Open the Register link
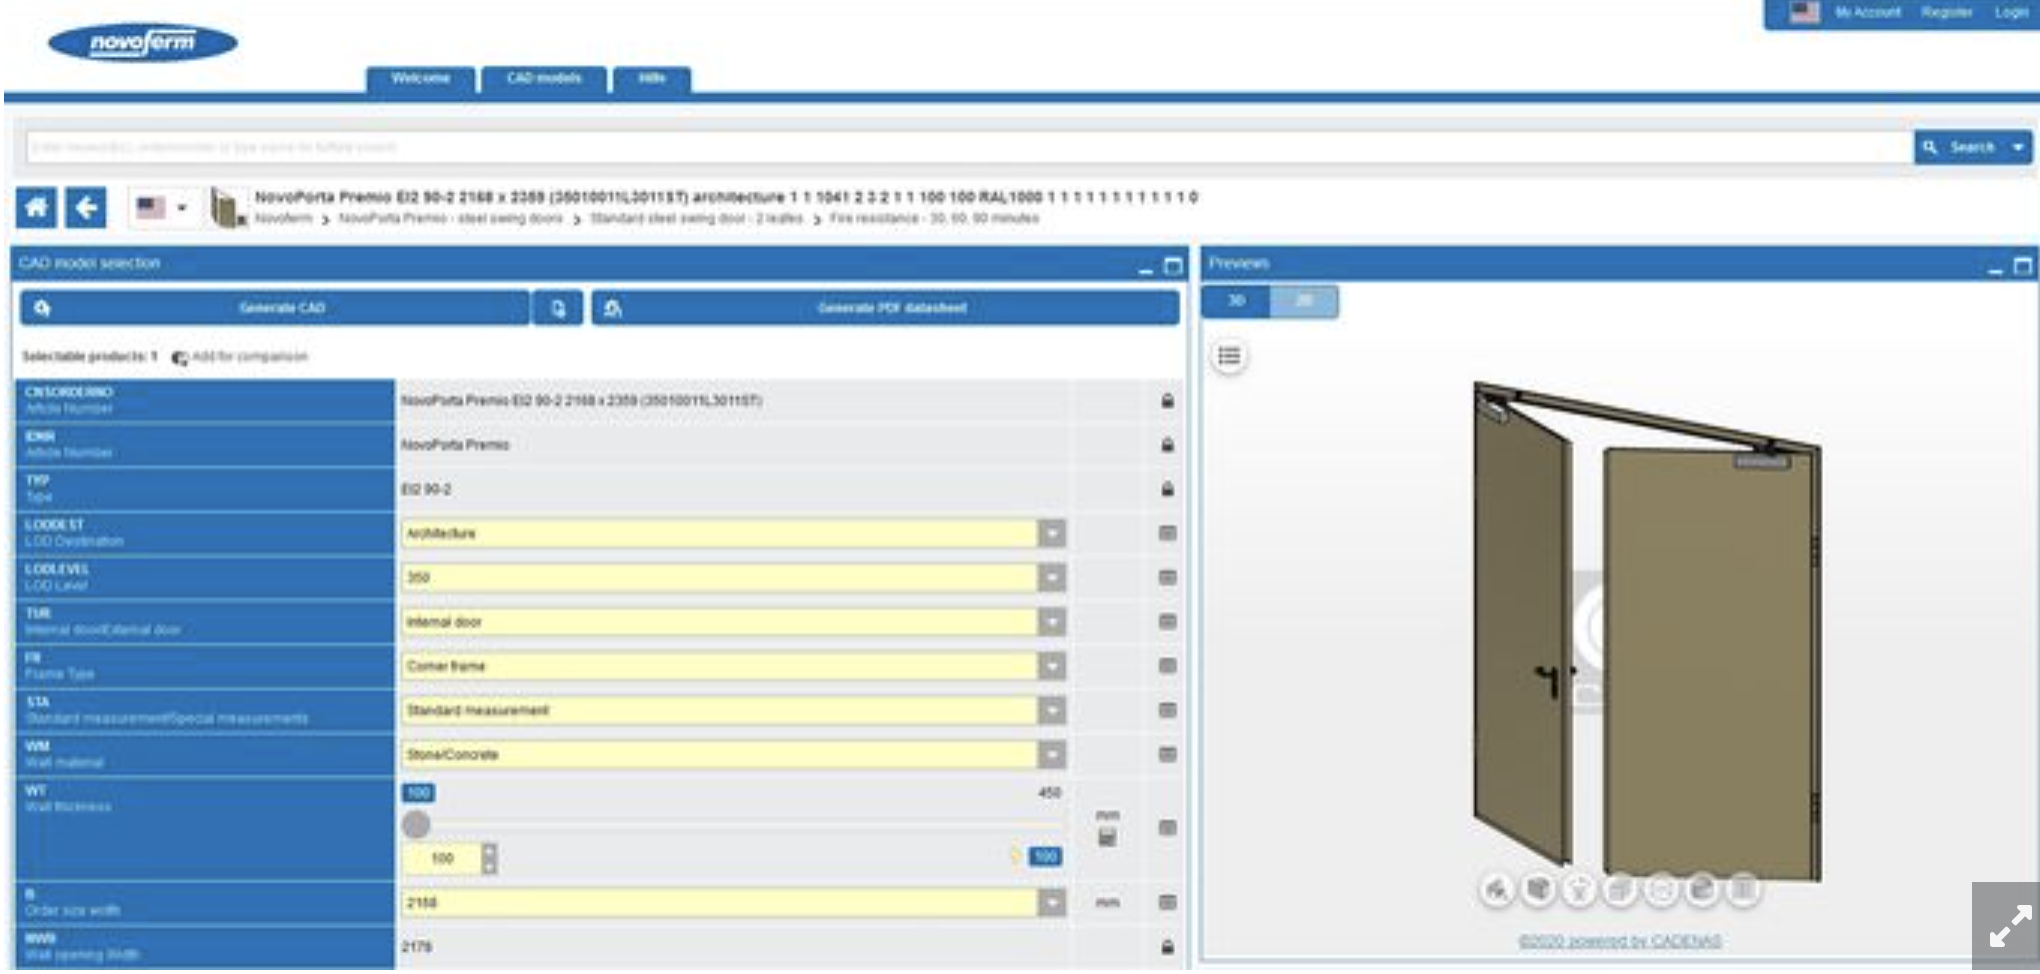Image resolution: width=2040 pixels, height=974 pixels. [x=1946, y=13]
